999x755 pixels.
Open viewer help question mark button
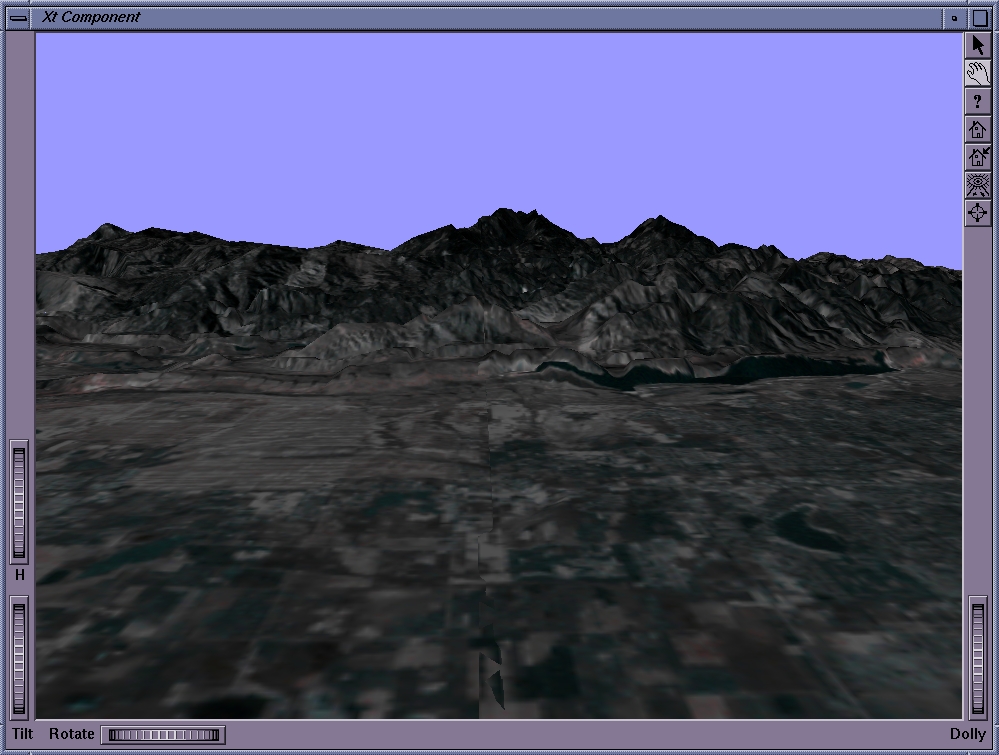tap(977, 101)
